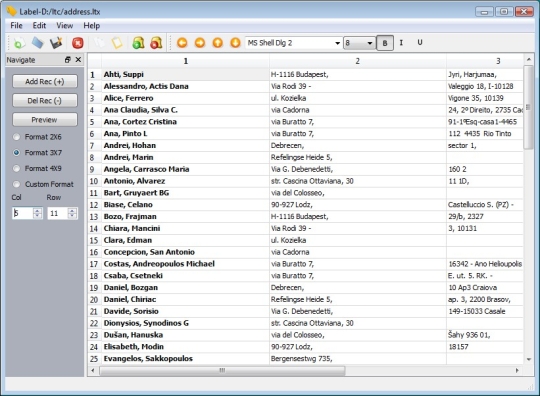Click the orange up arrow icon
The image size is (540, 396).
pos(218,43)
